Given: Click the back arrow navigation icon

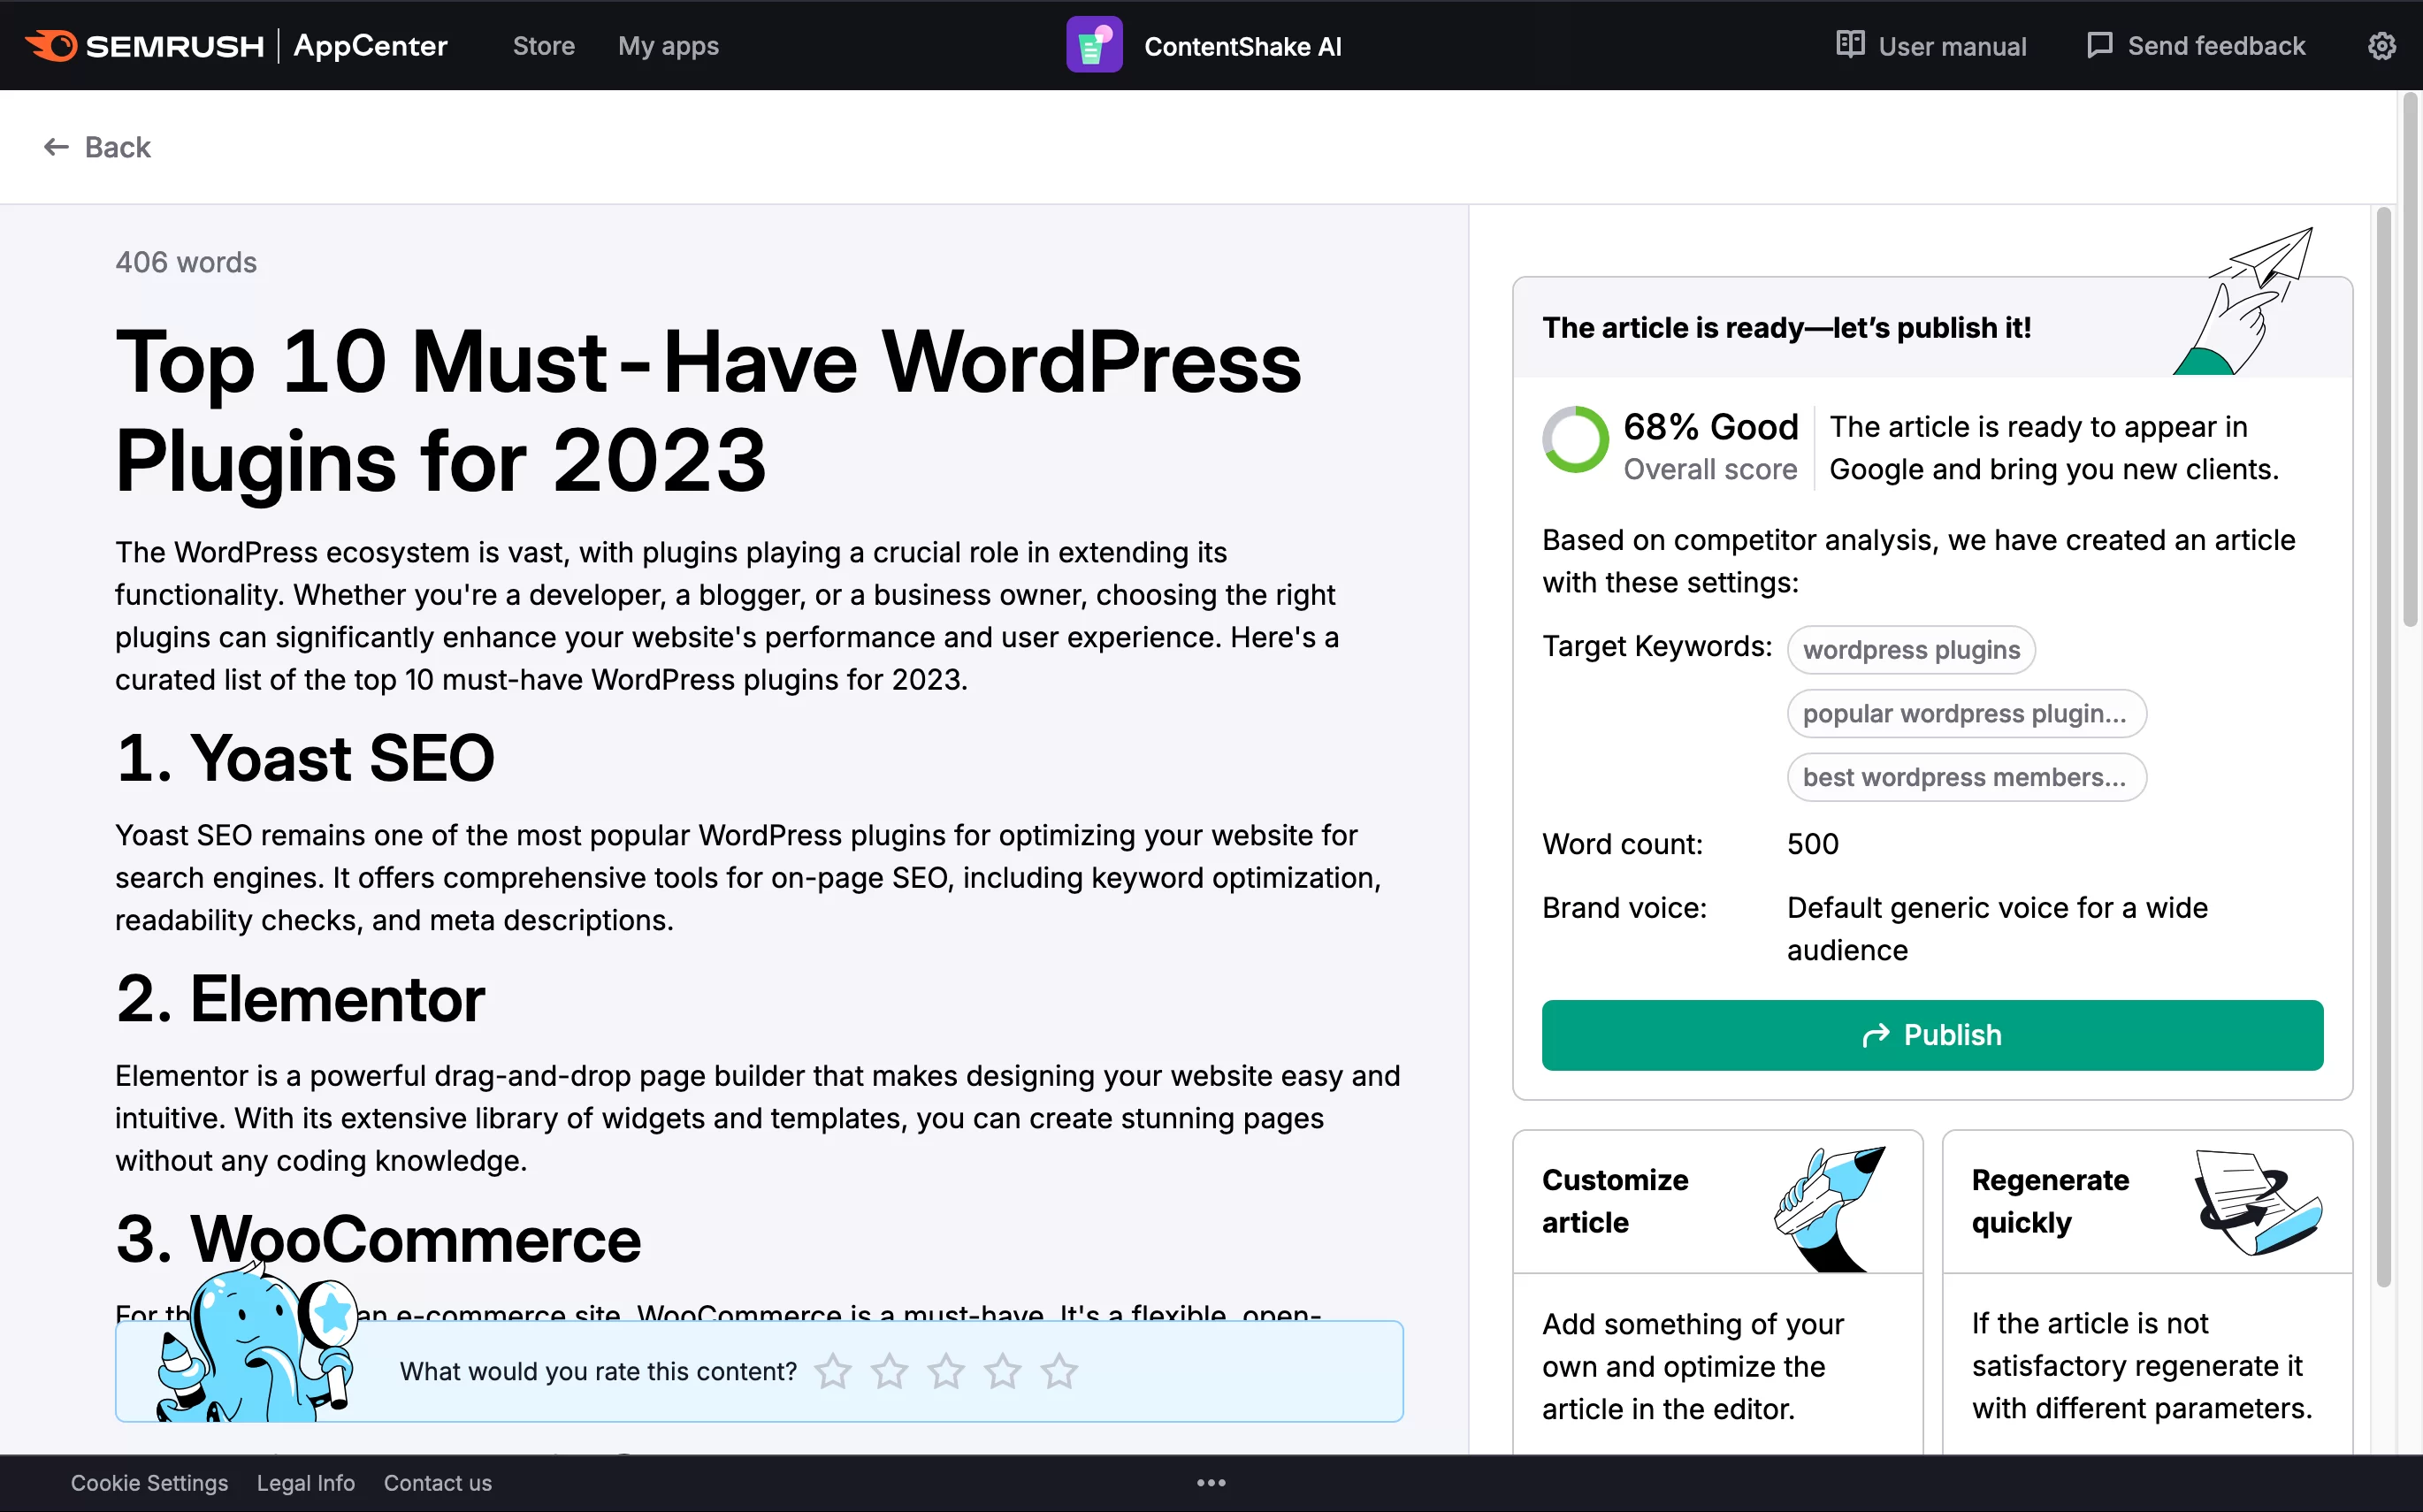Looking at the screenshot, I should (54, 146).
